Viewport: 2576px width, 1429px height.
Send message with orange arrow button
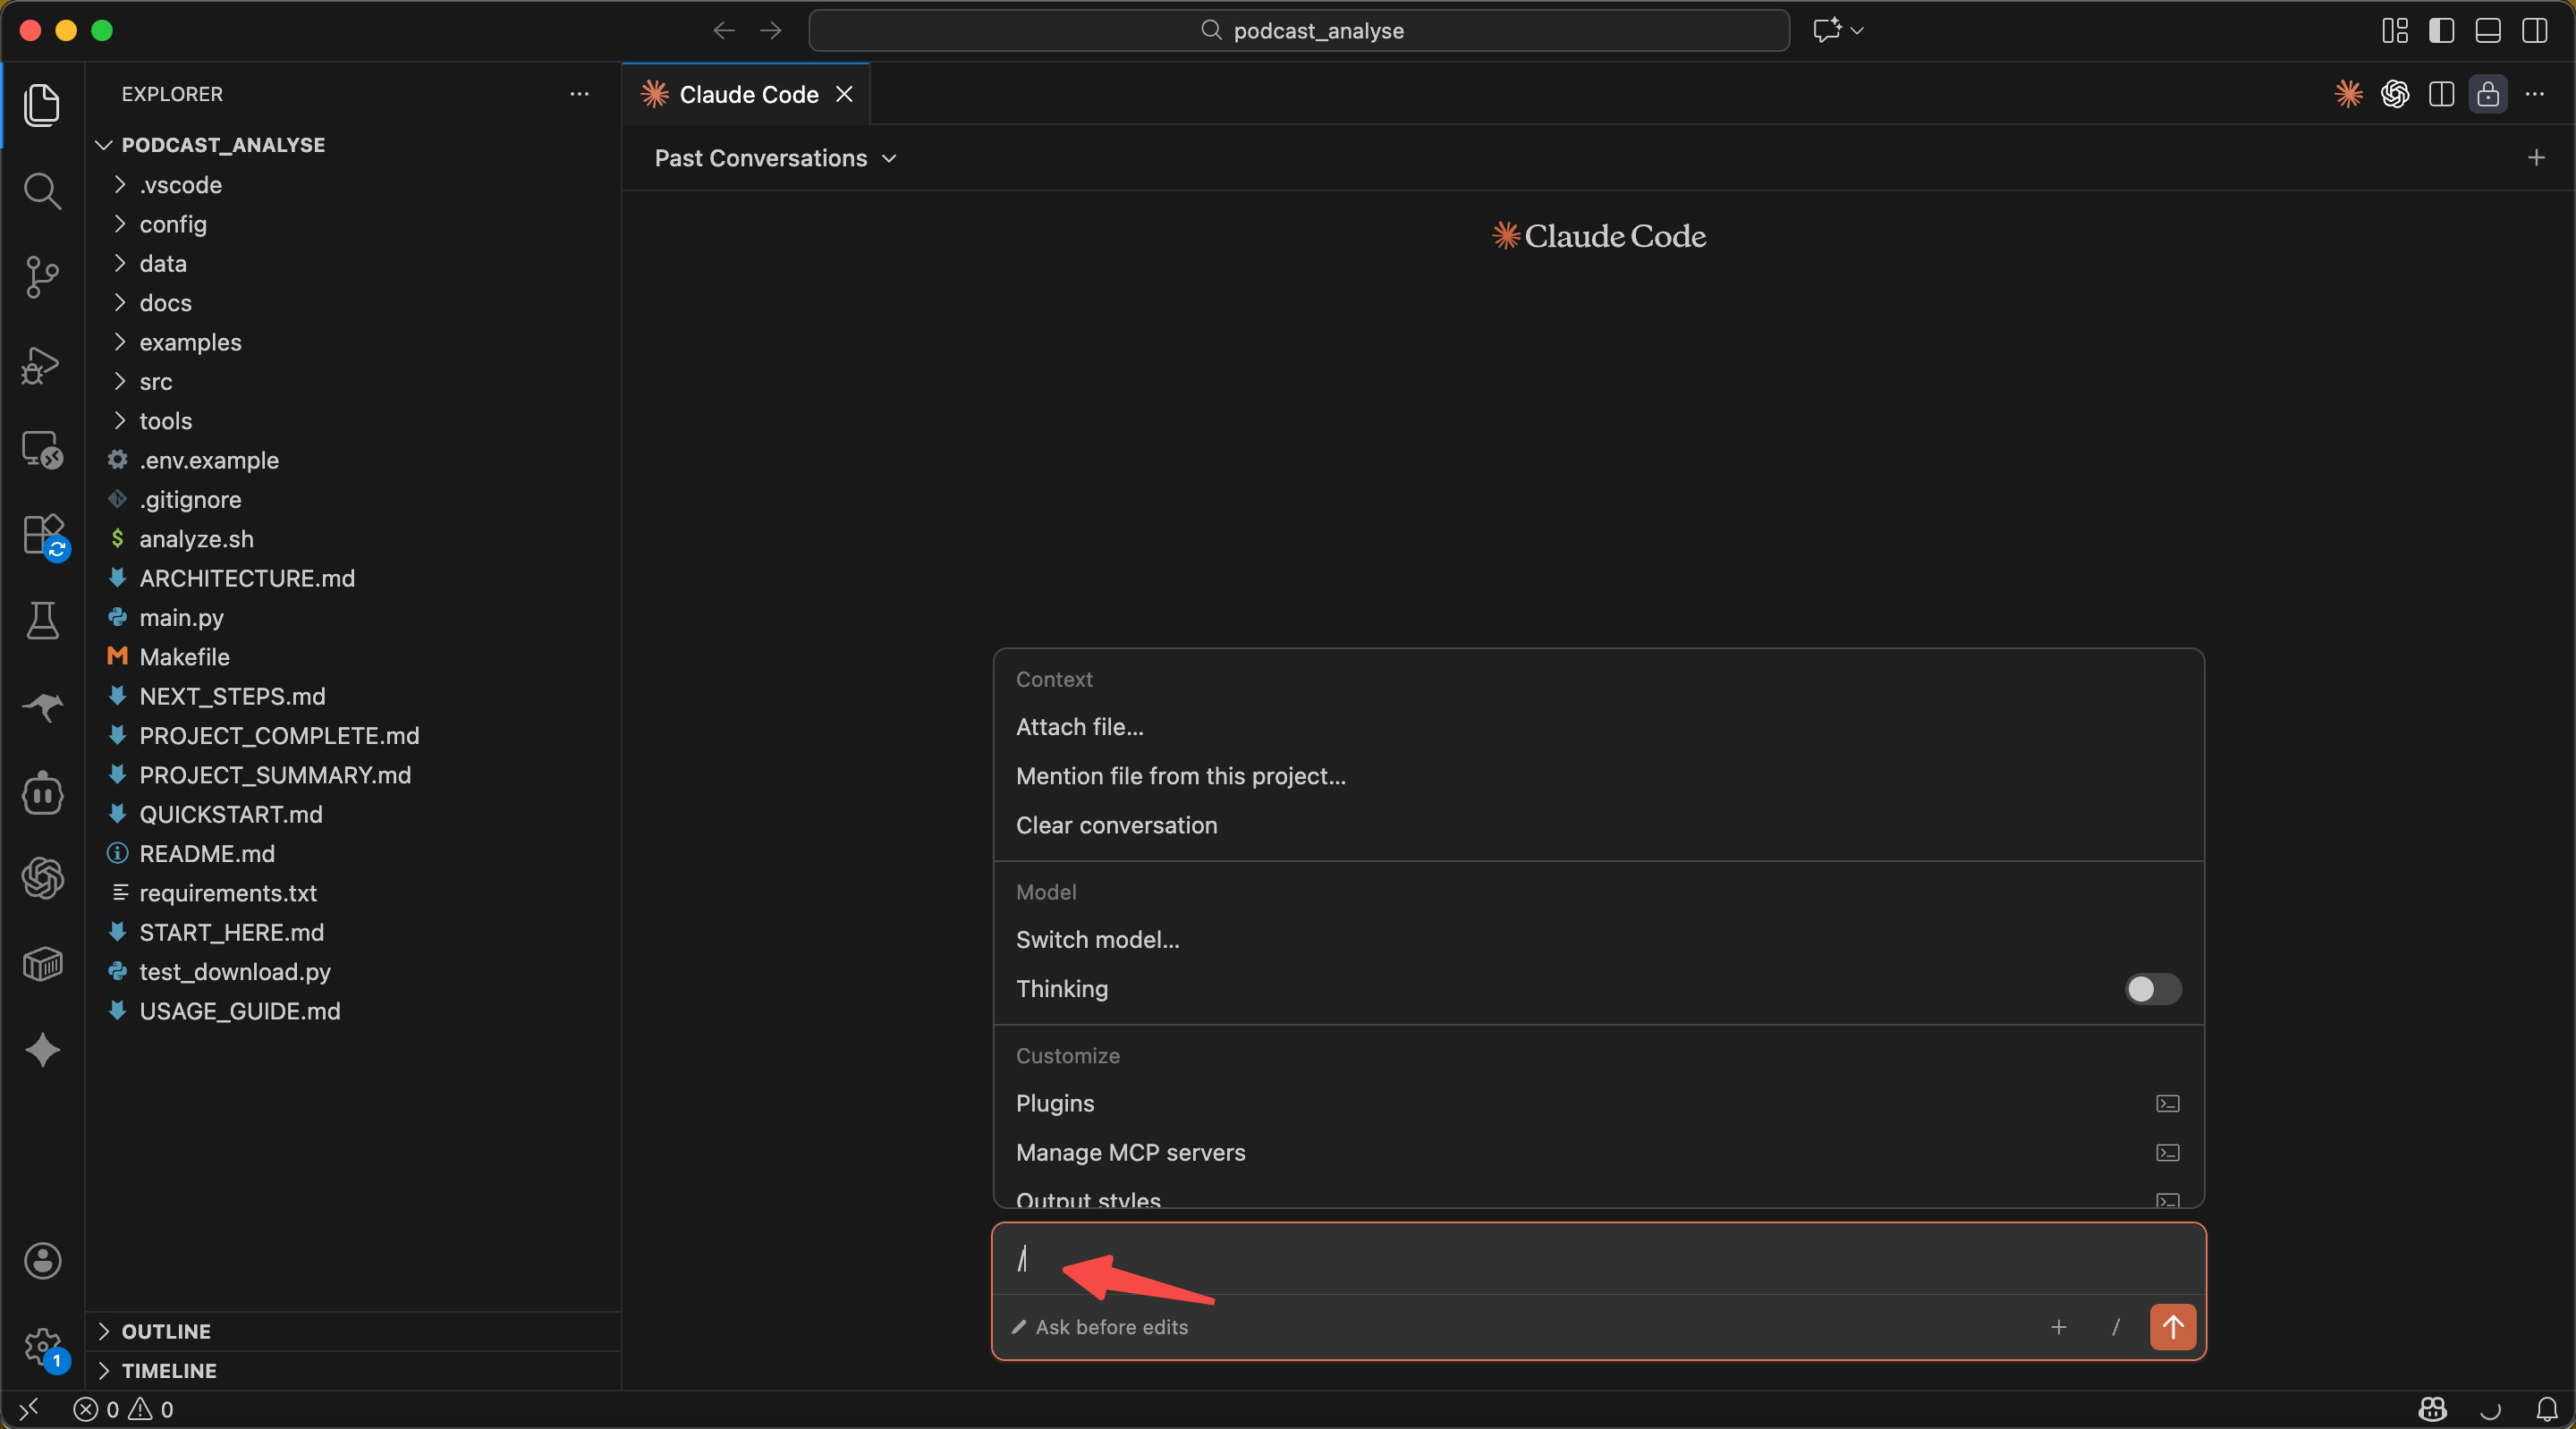(x=2172, y=1326)
